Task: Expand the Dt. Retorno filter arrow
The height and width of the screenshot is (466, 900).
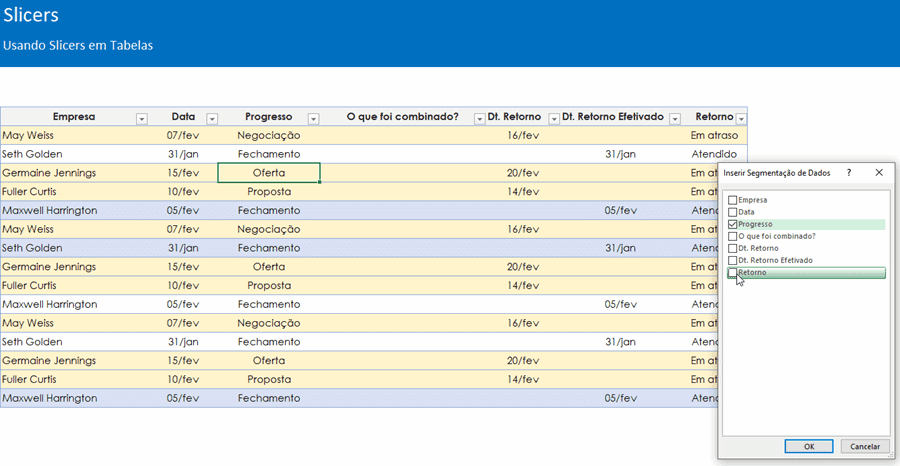Action: pyautogui.click(x=549, y=118)
